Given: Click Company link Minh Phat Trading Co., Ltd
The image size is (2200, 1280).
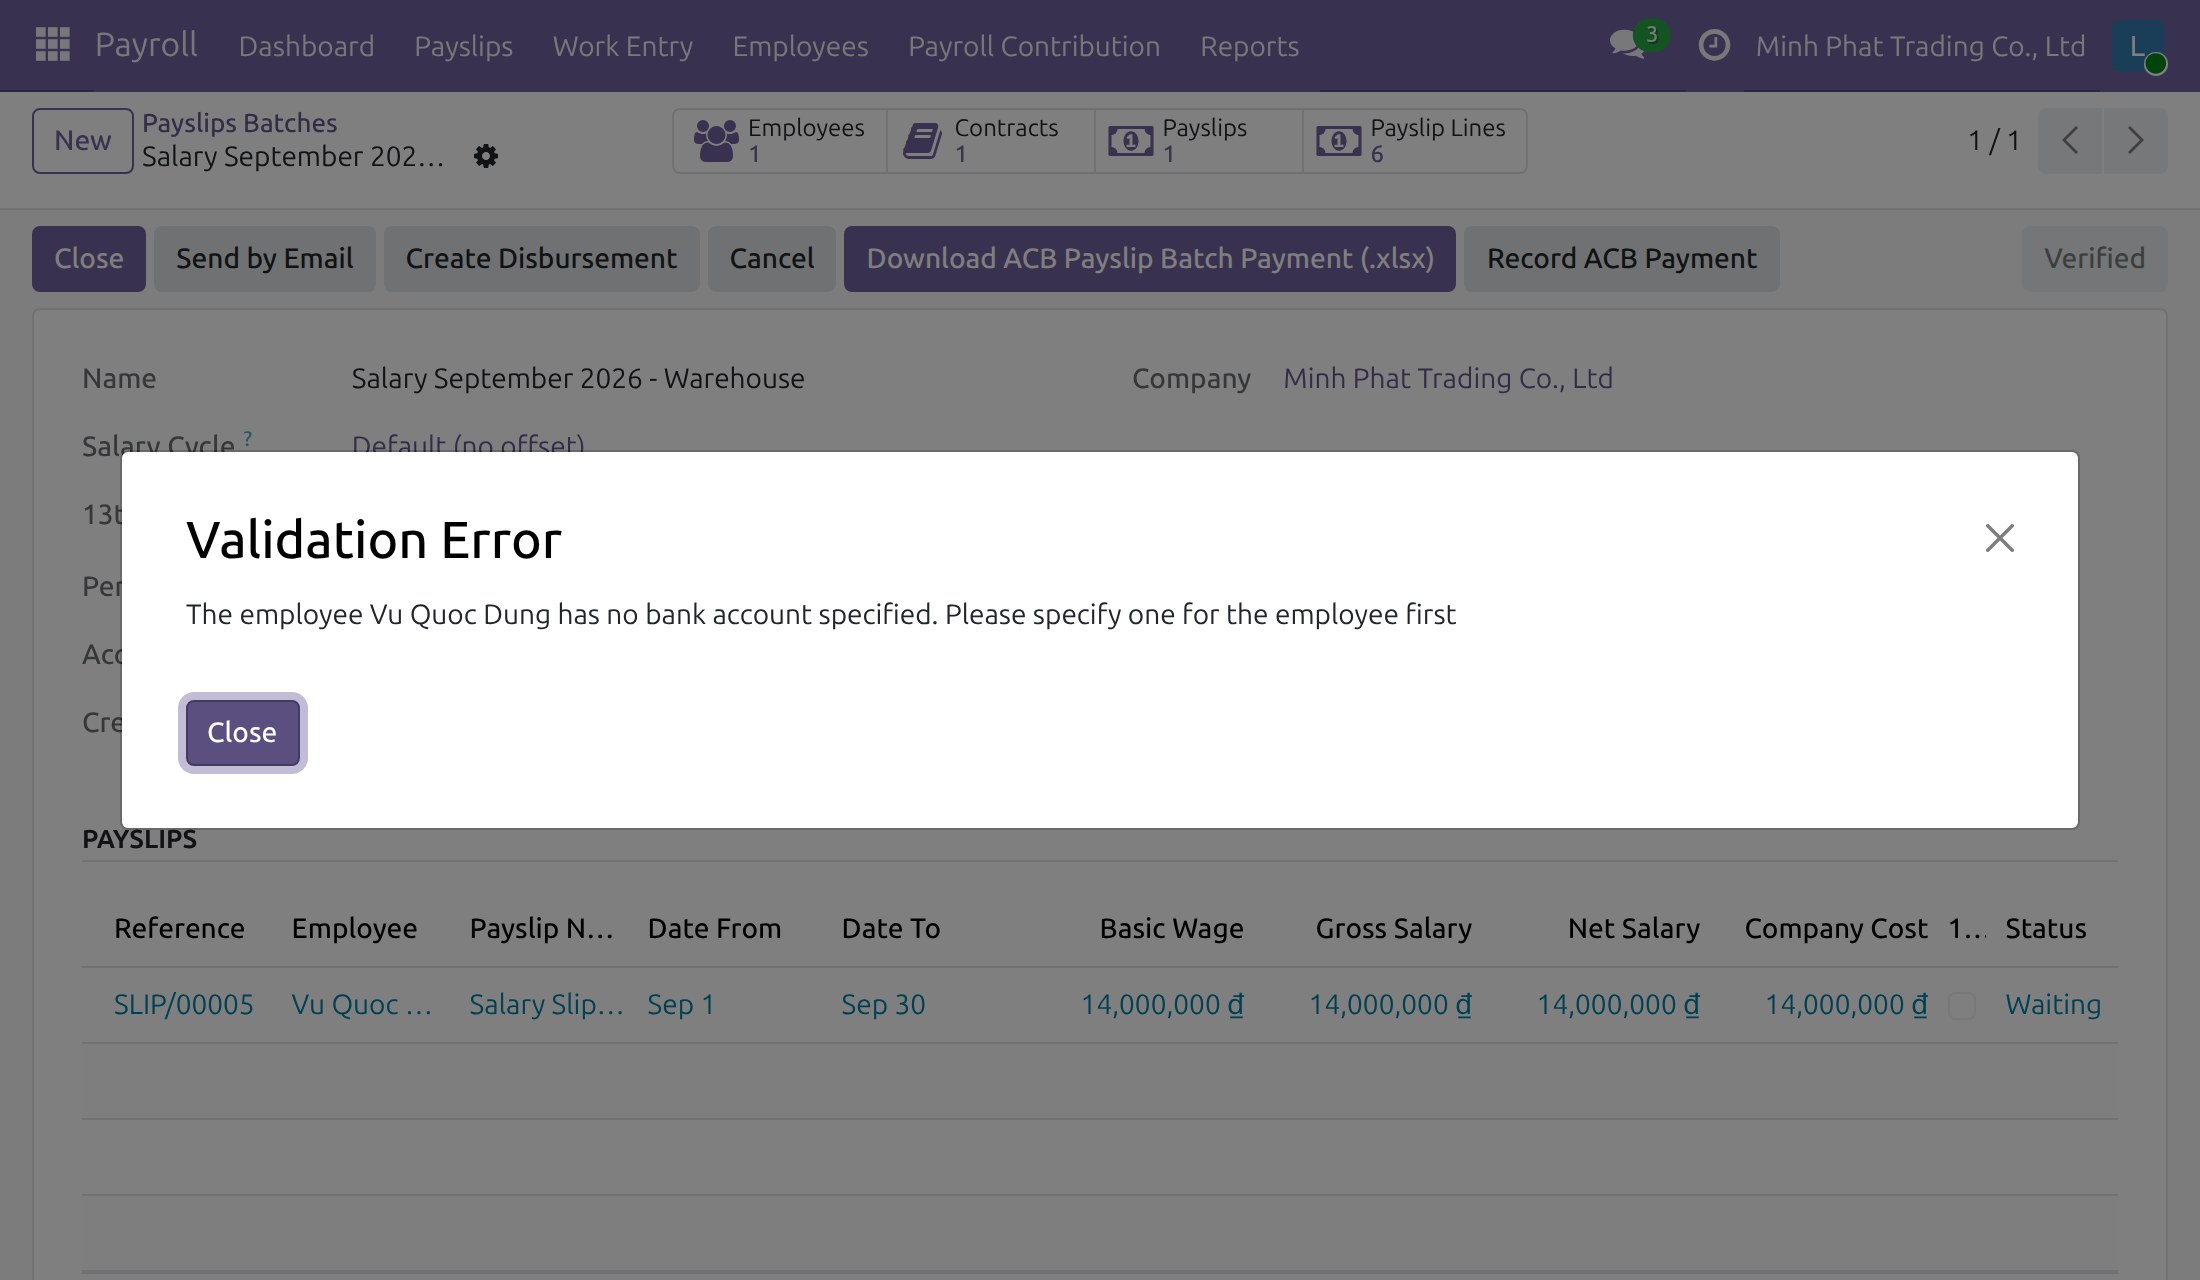Looking at the screenshot, I should 1447,379.
